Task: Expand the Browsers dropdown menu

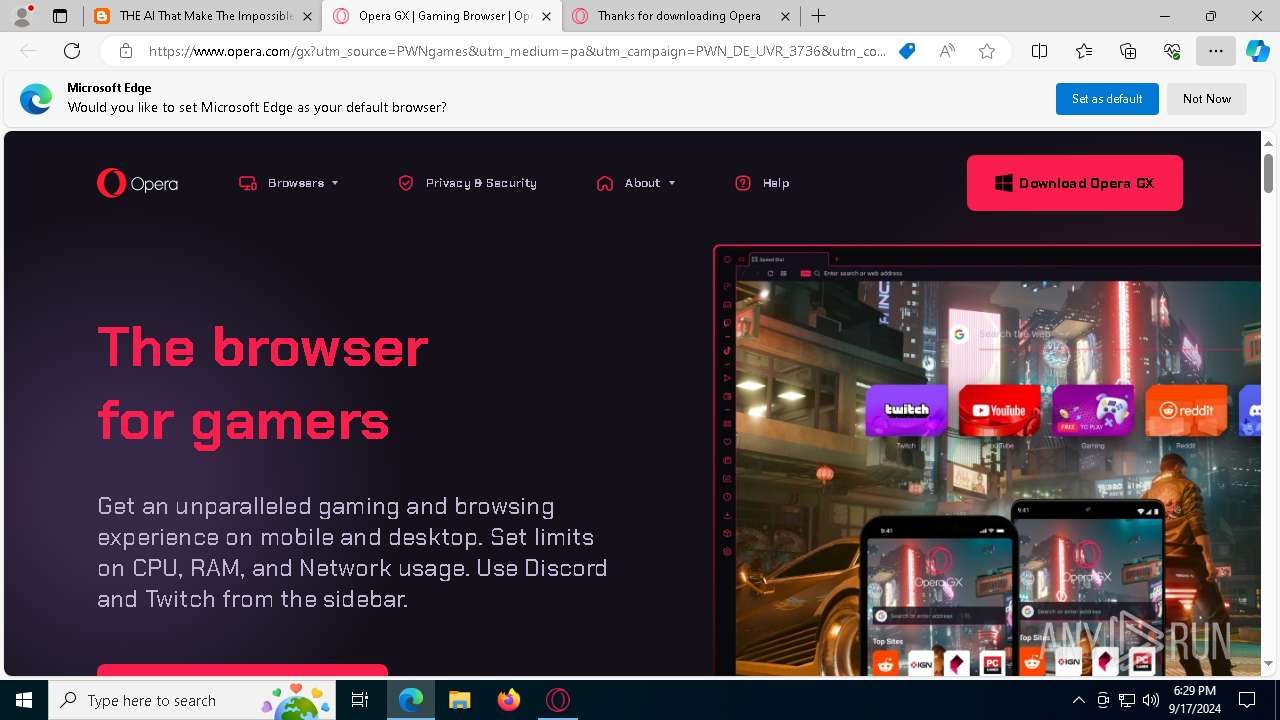Action: (289, 183)
